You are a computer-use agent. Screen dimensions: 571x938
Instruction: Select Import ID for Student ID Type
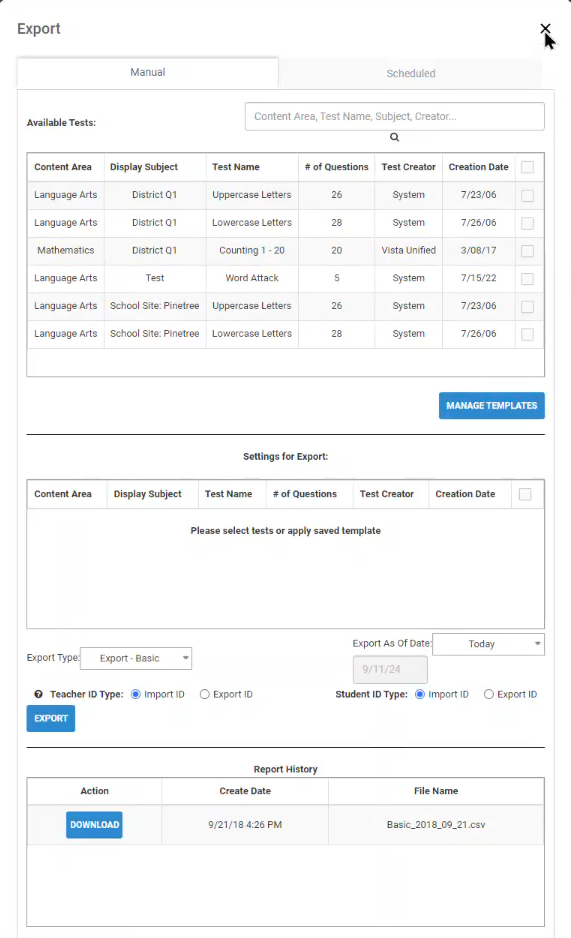click(x=420, y=695)
